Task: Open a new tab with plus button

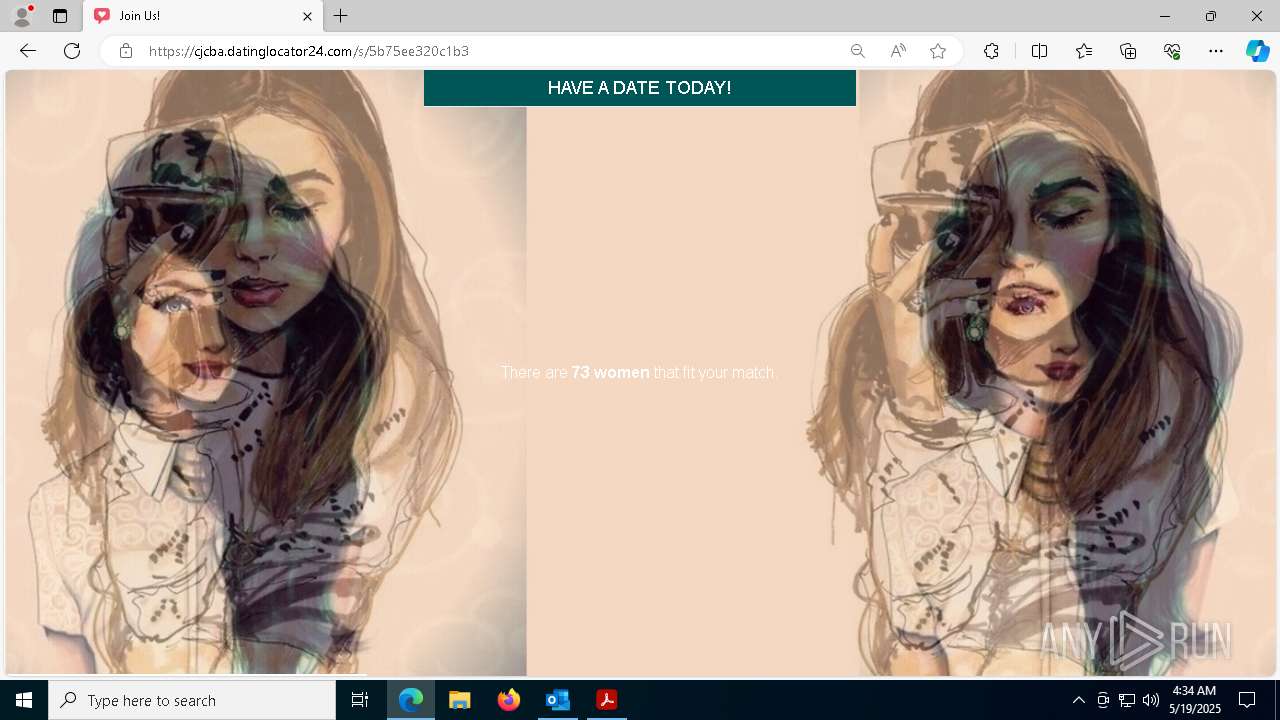Action: click(x=341, y=16)
